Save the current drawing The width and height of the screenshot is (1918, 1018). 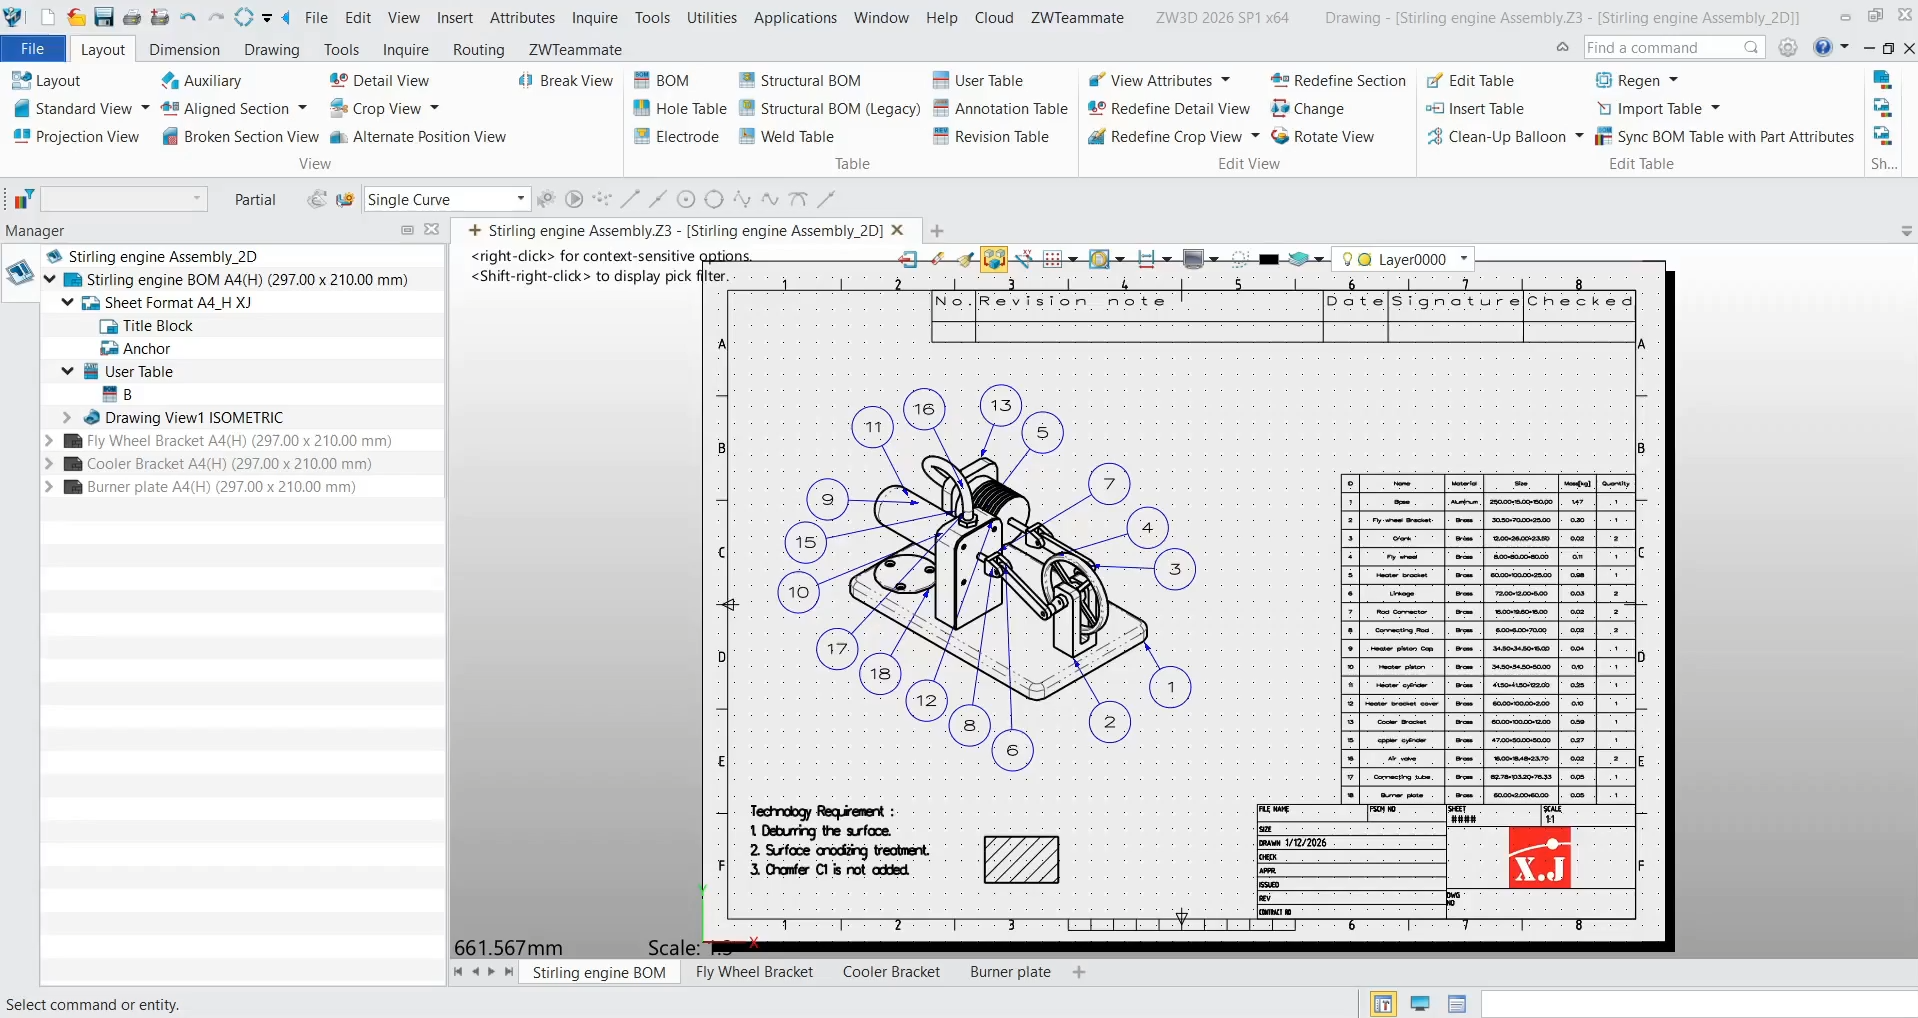pyautogui.click(x=103, y=16)
